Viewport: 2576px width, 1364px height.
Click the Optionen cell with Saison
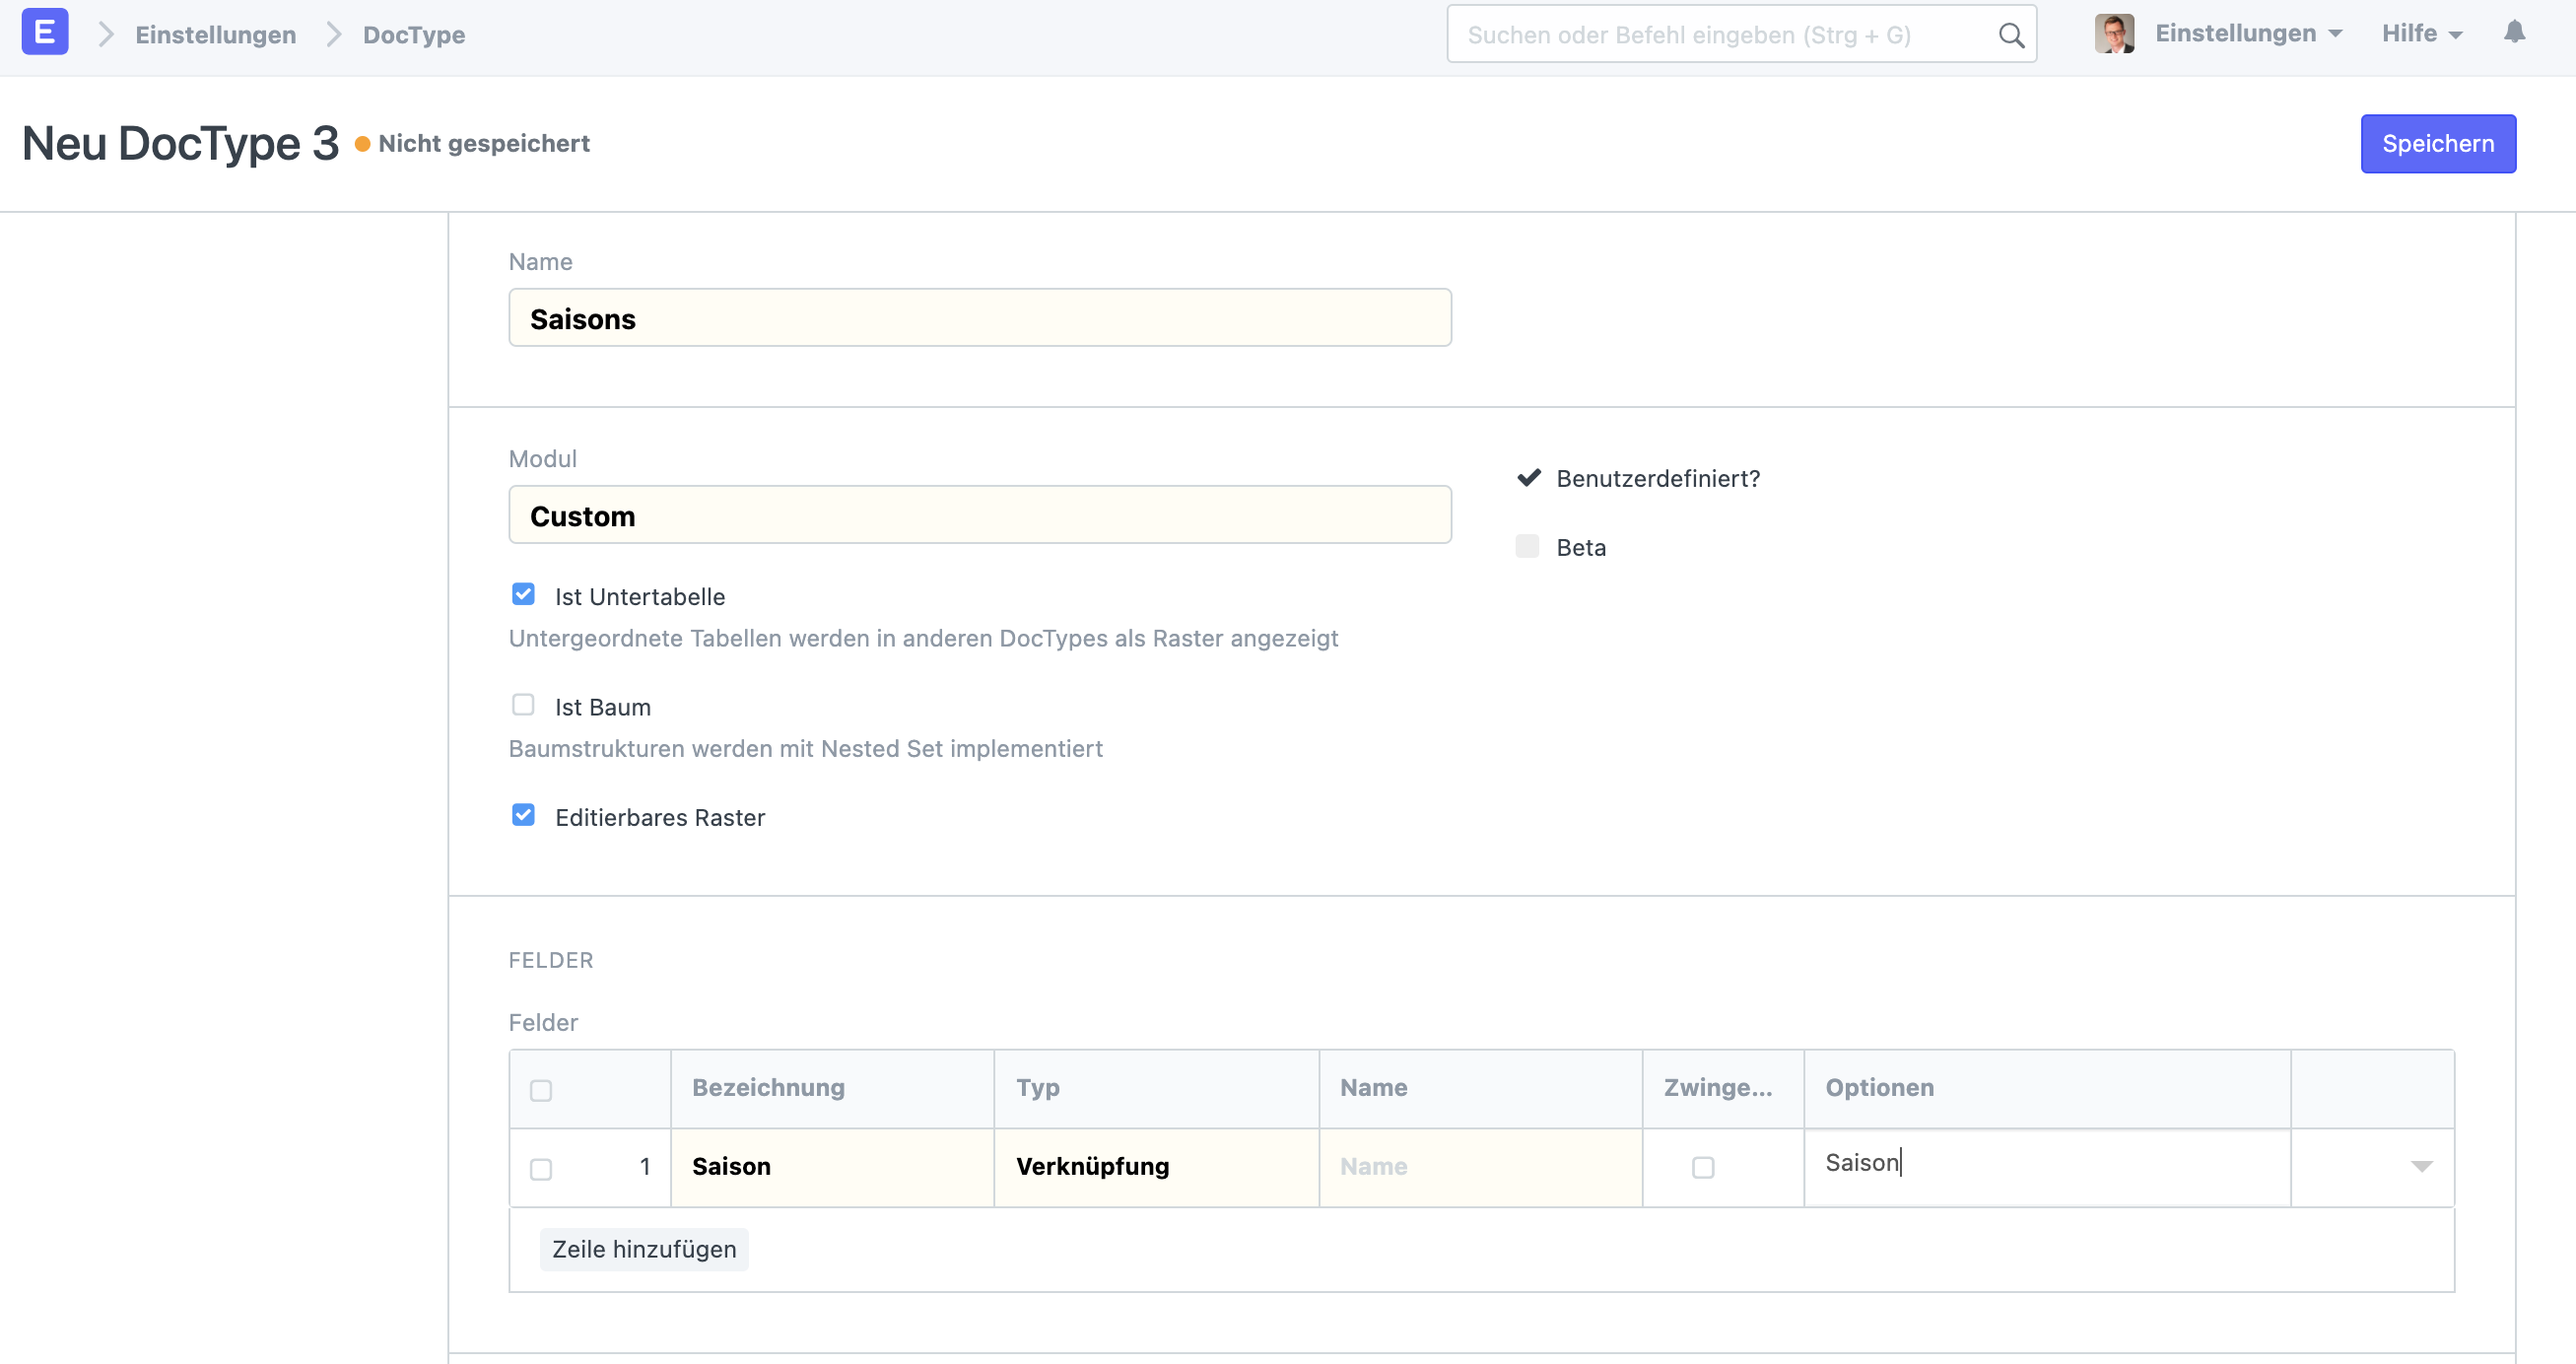2047,1167
